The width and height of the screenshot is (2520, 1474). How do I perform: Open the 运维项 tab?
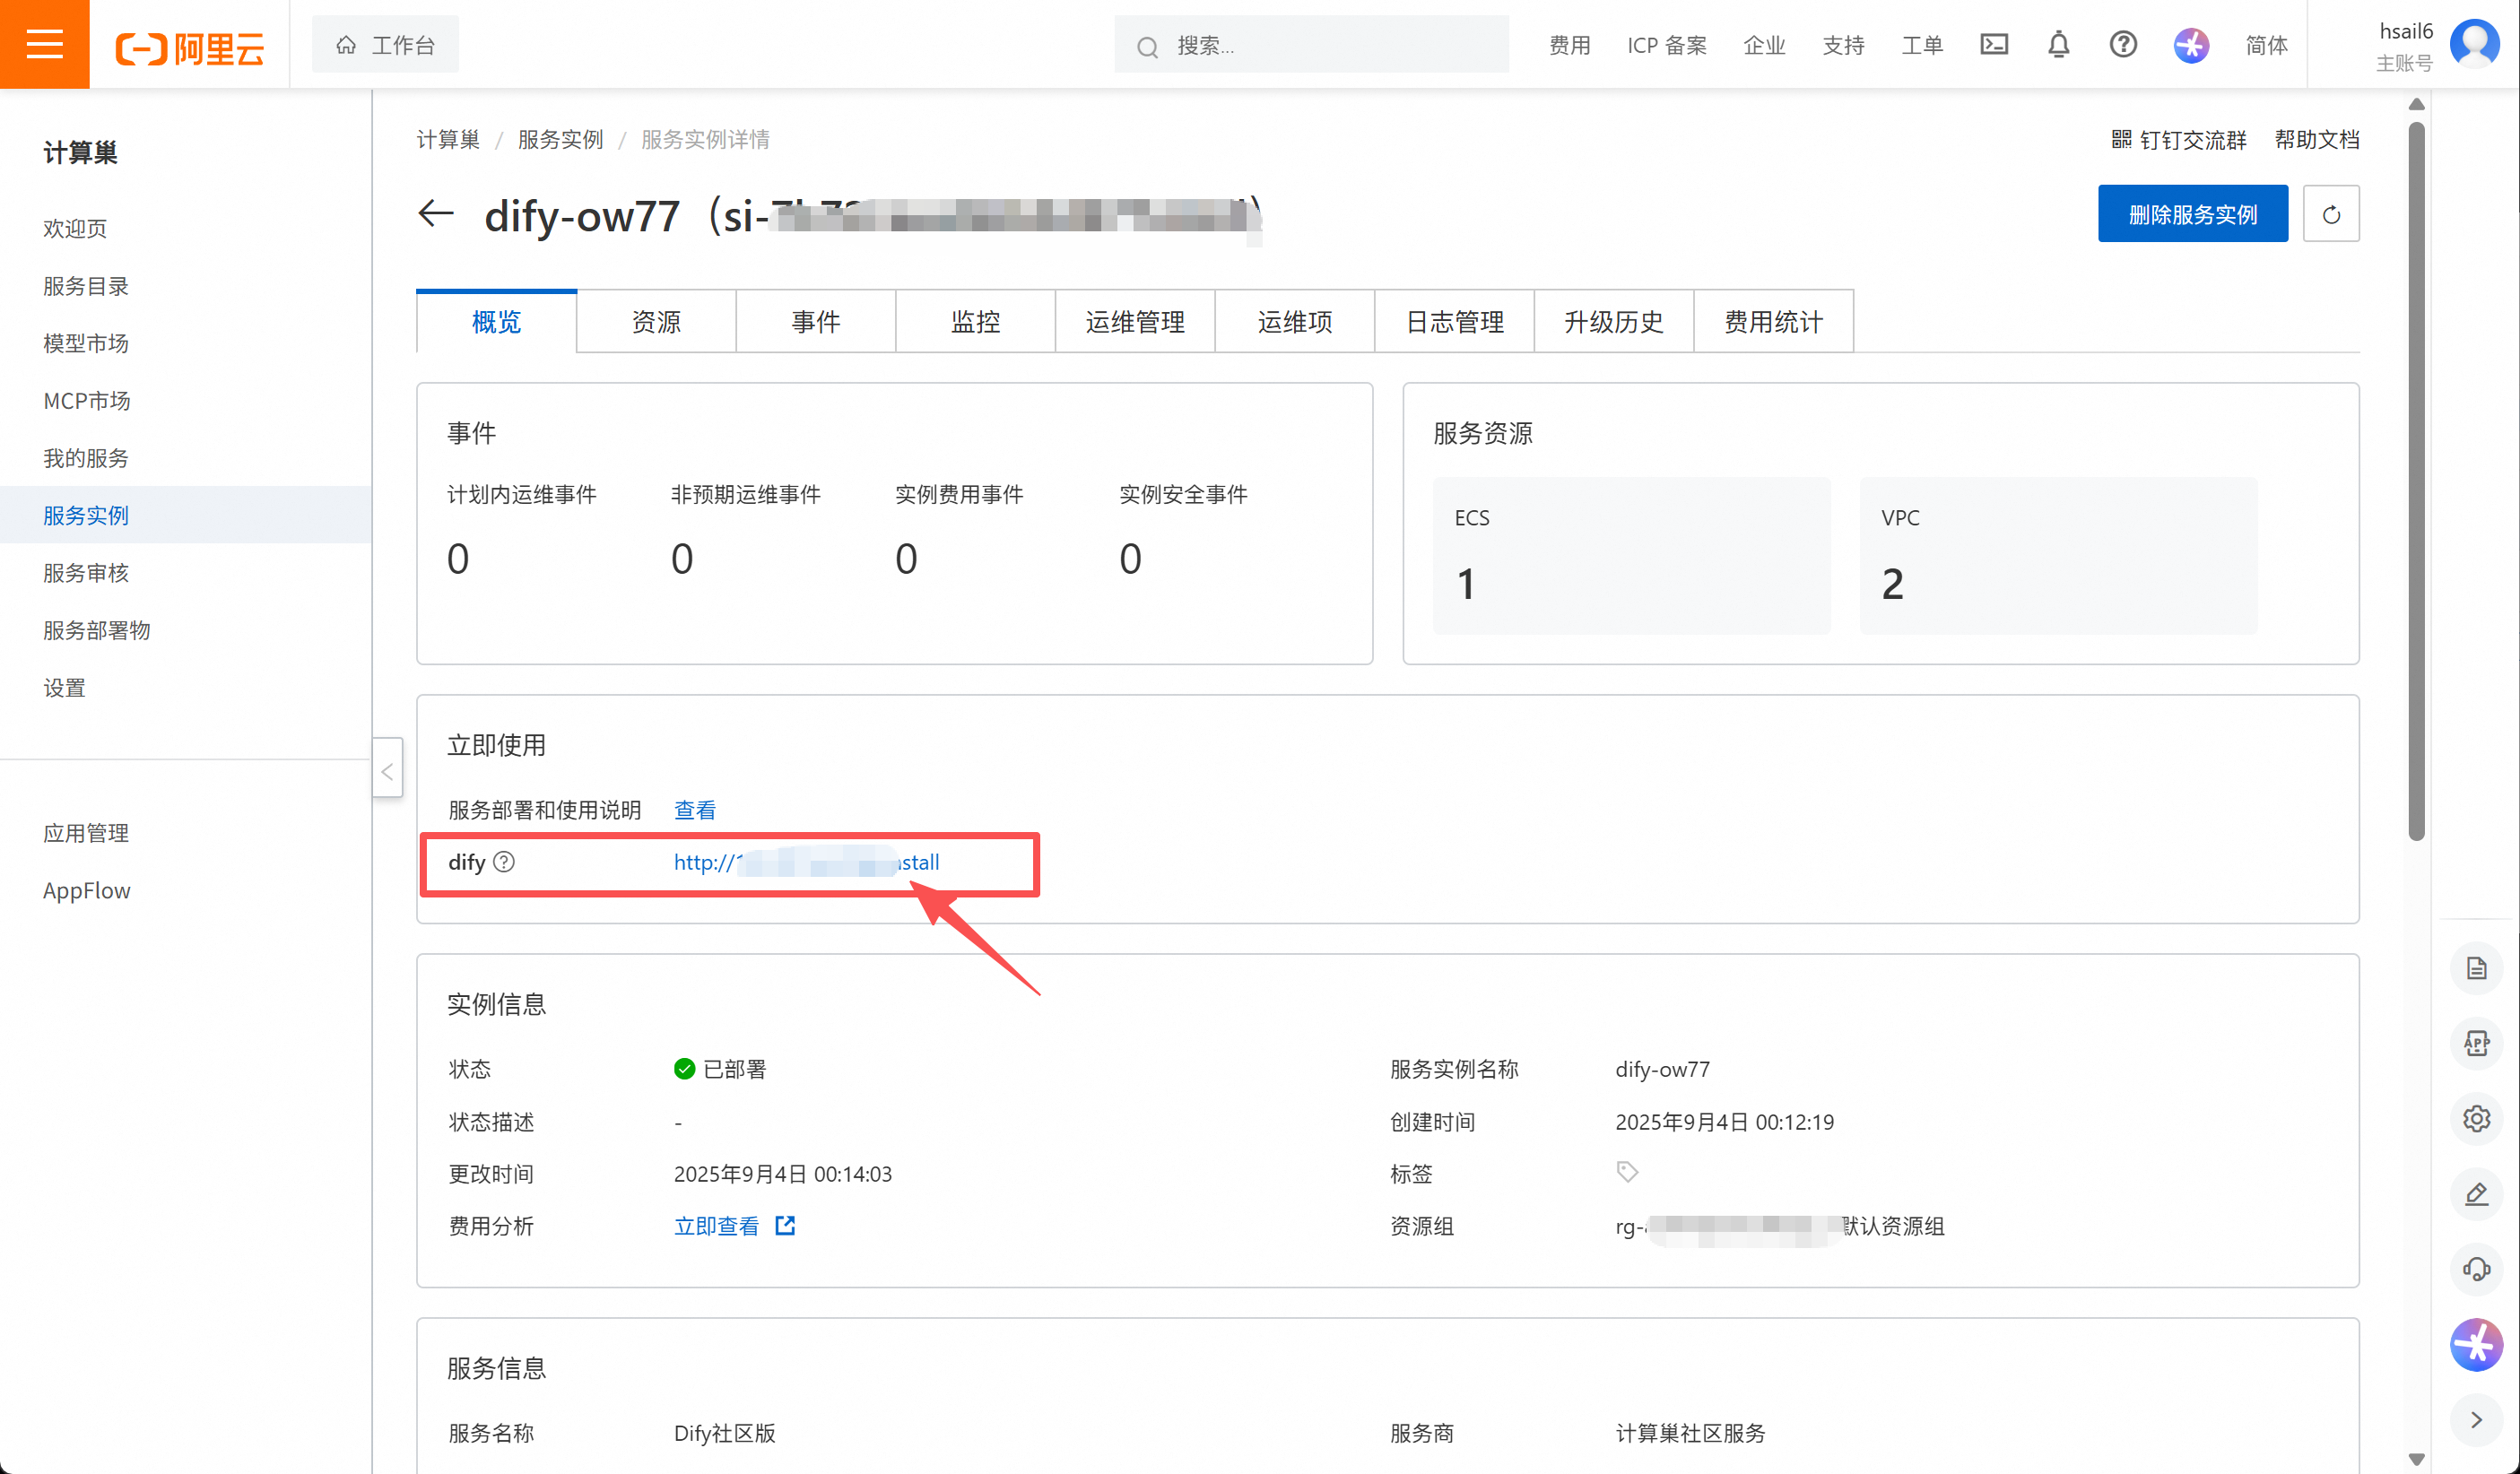click(x=1295, y=321)
